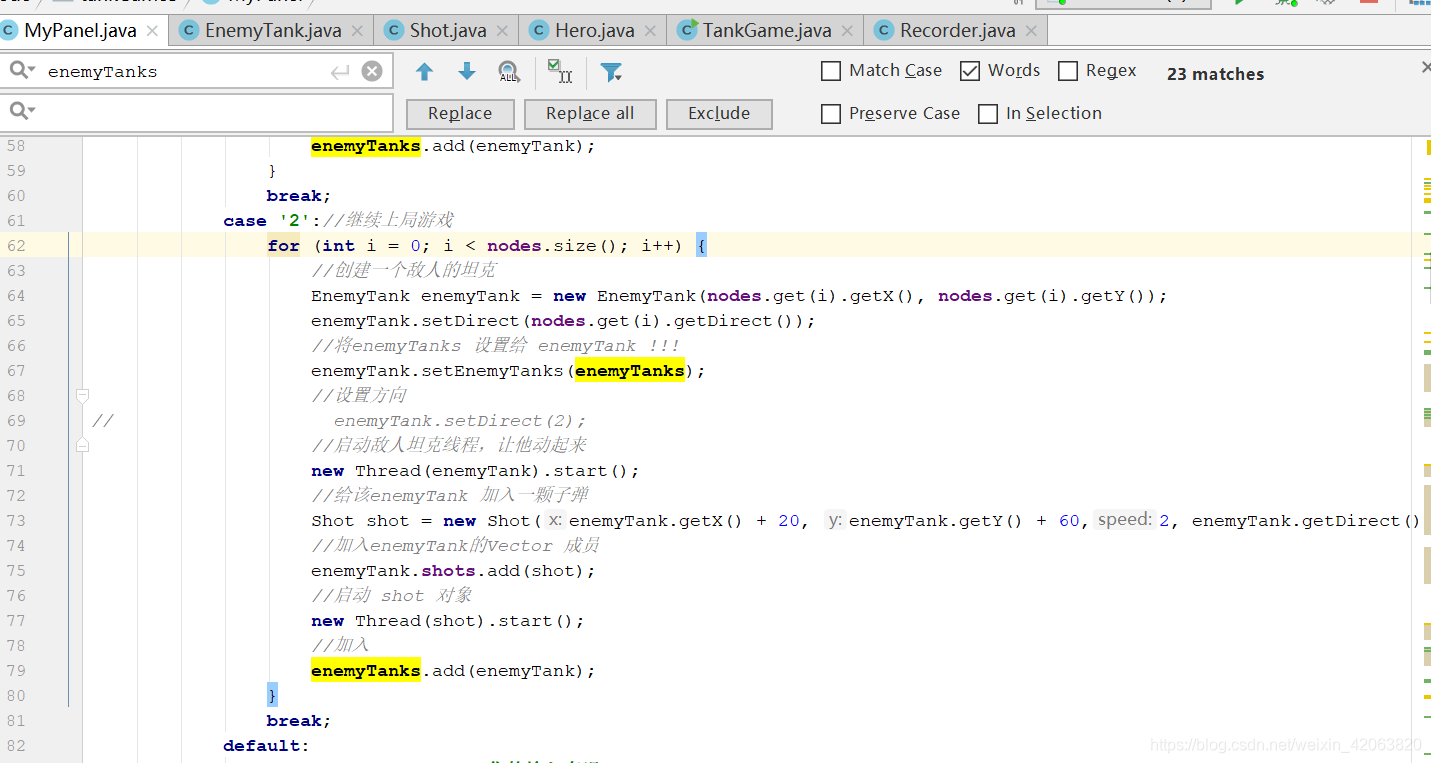Collapse the comment fold marker at line 68
The image size is (1431, 763).
pos(83,396)
